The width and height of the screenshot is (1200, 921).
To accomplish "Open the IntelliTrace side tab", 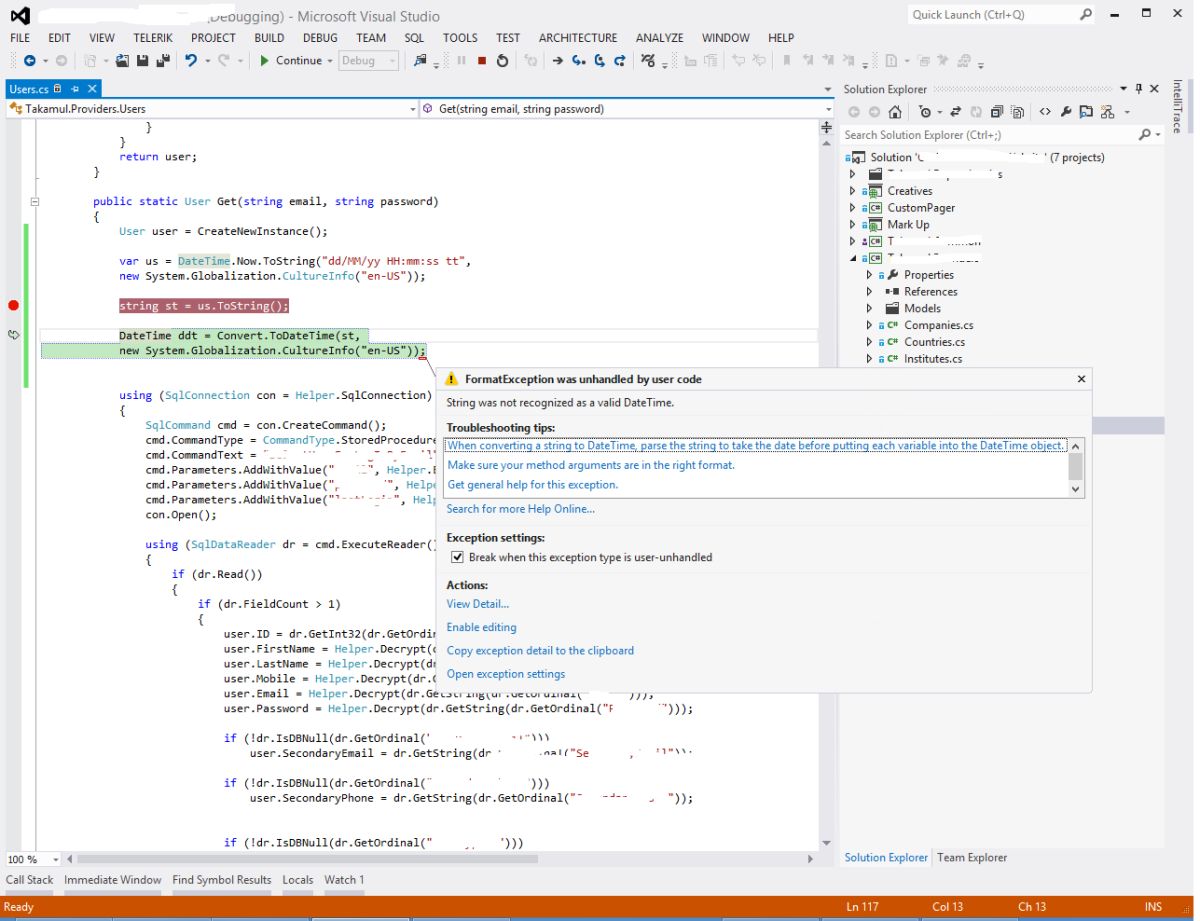I will click(1178, 106).
